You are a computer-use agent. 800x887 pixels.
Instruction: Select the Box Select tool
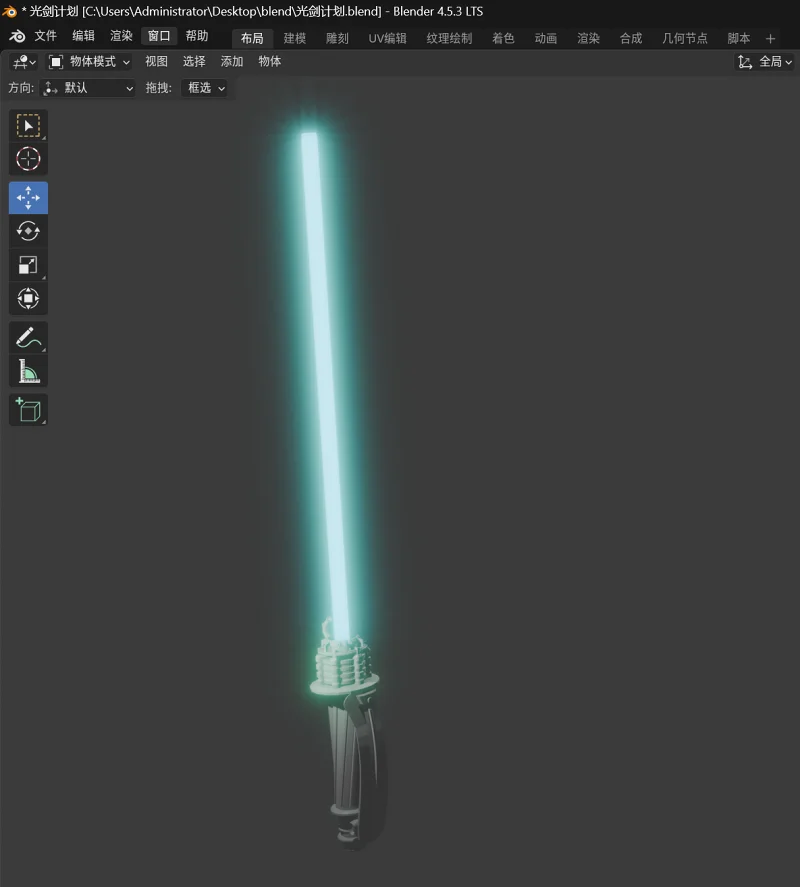coord(28,126)
